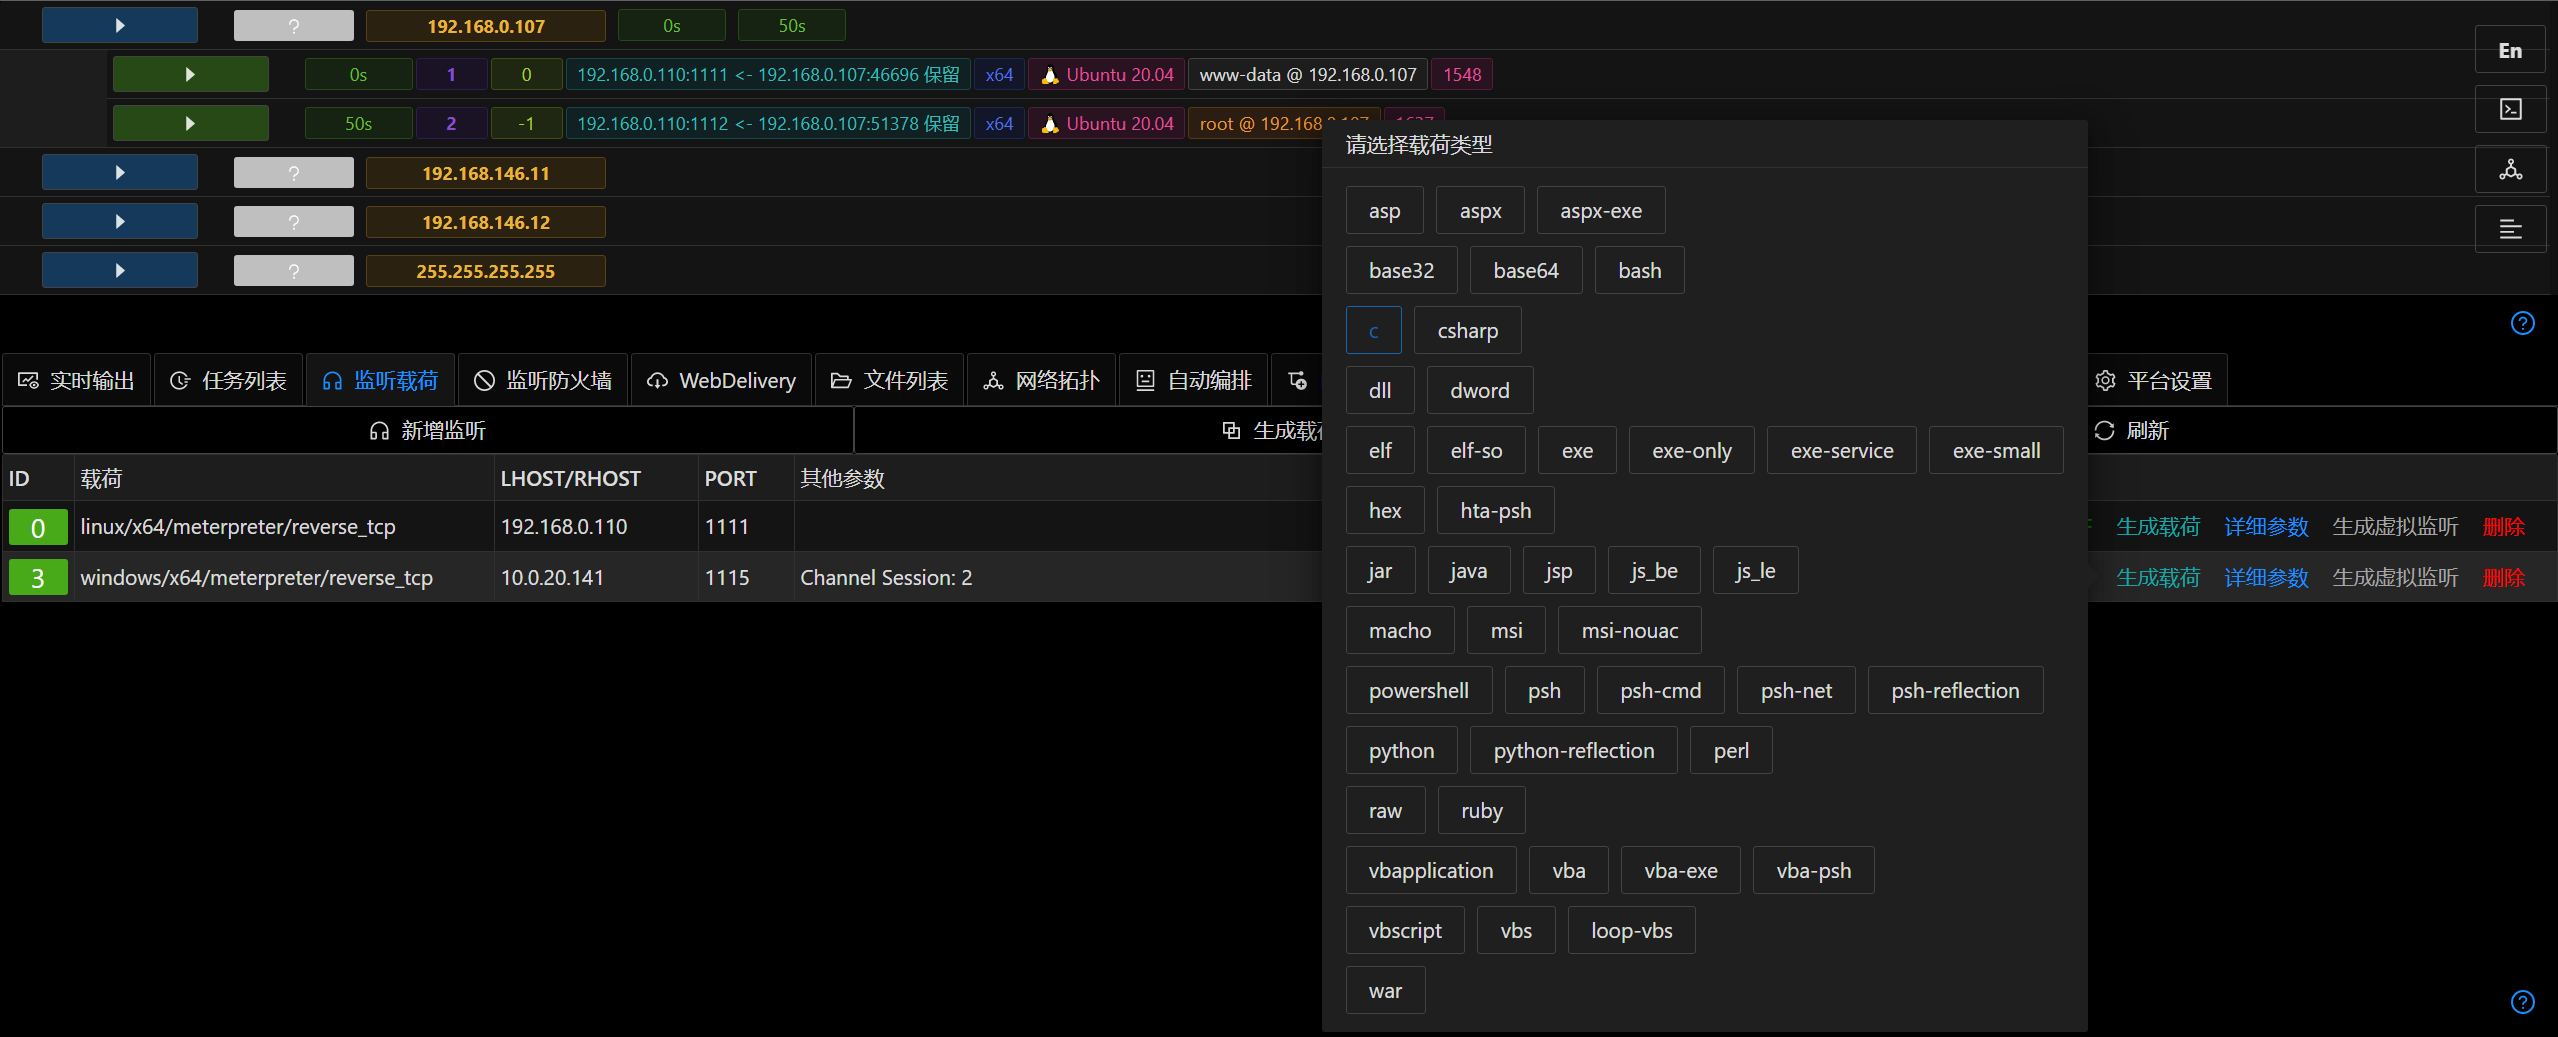
Task: Open the WebDelivery tab
Action: click(722, 380)
